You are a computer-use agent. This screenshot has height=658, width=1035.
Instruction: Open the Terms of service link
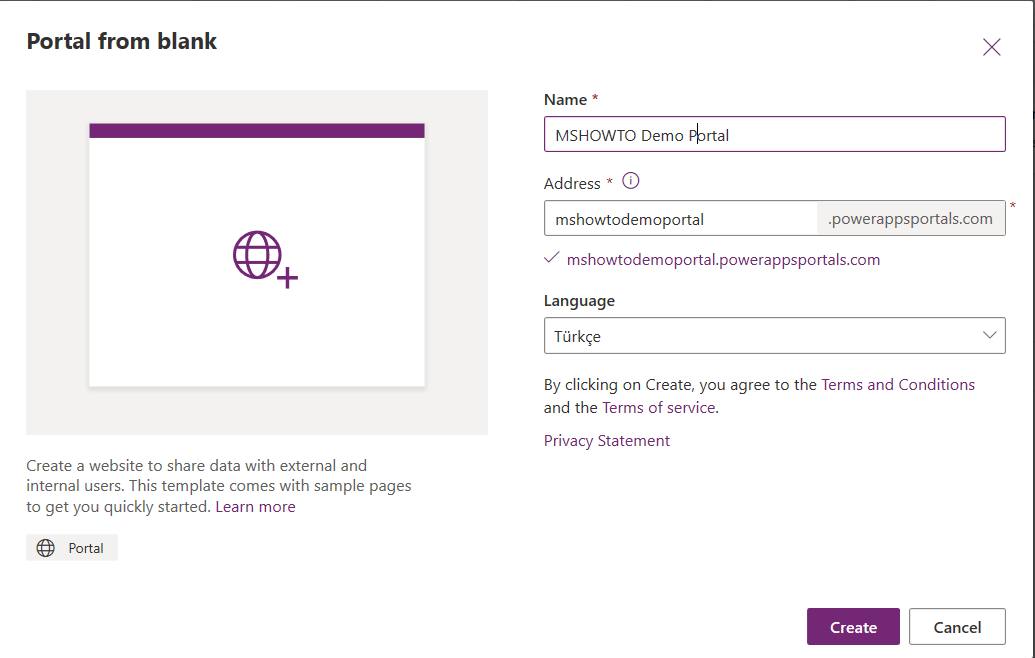[x=659, y=408]
